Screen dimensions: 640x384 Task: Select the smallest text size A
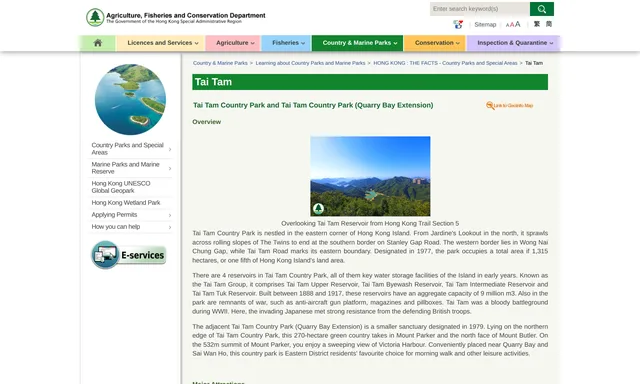click(507, 25)
